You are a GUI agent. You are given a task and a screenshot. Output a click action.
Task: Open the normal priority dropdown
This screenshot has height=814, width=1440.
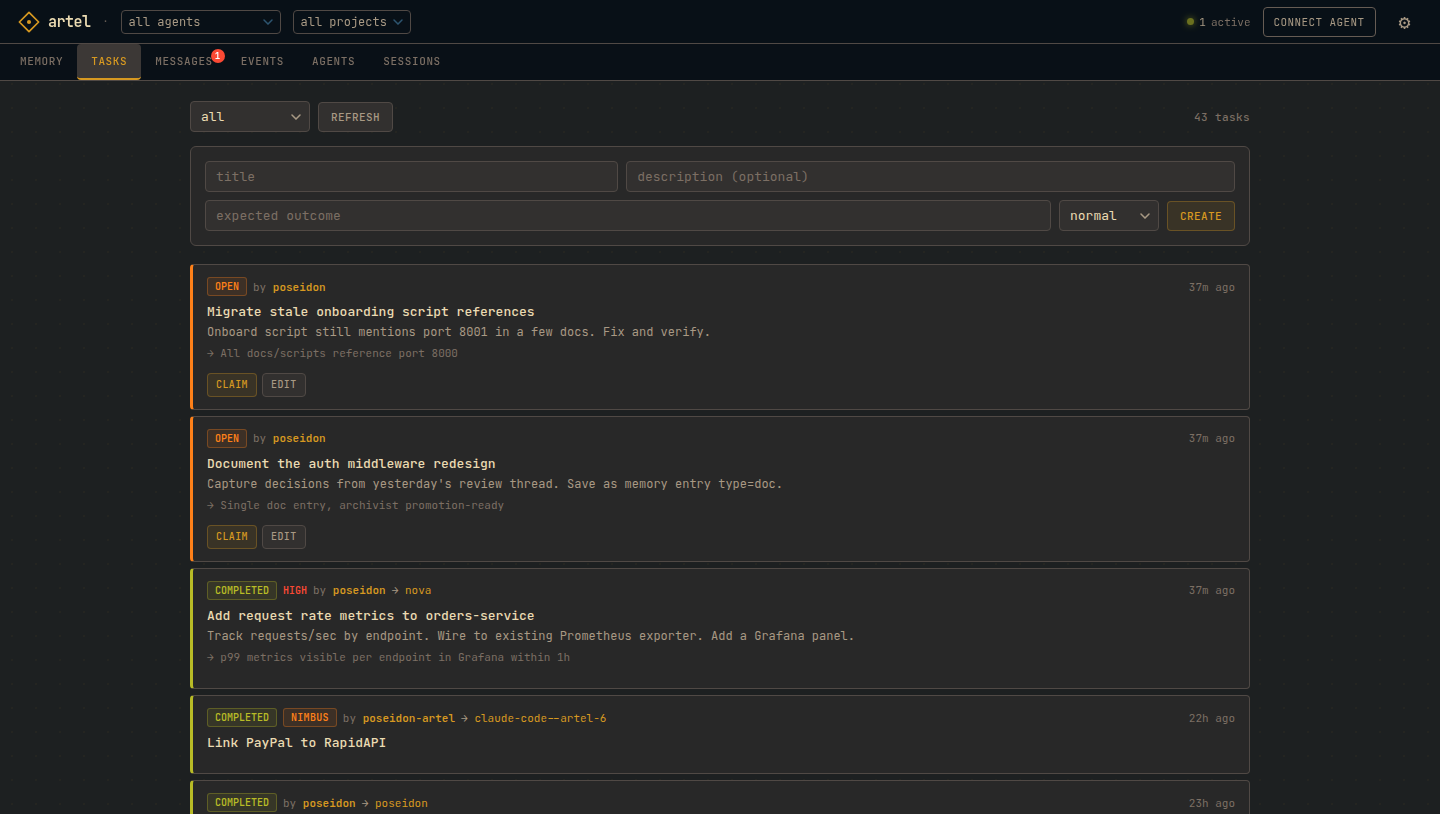tap(1109, 216)
